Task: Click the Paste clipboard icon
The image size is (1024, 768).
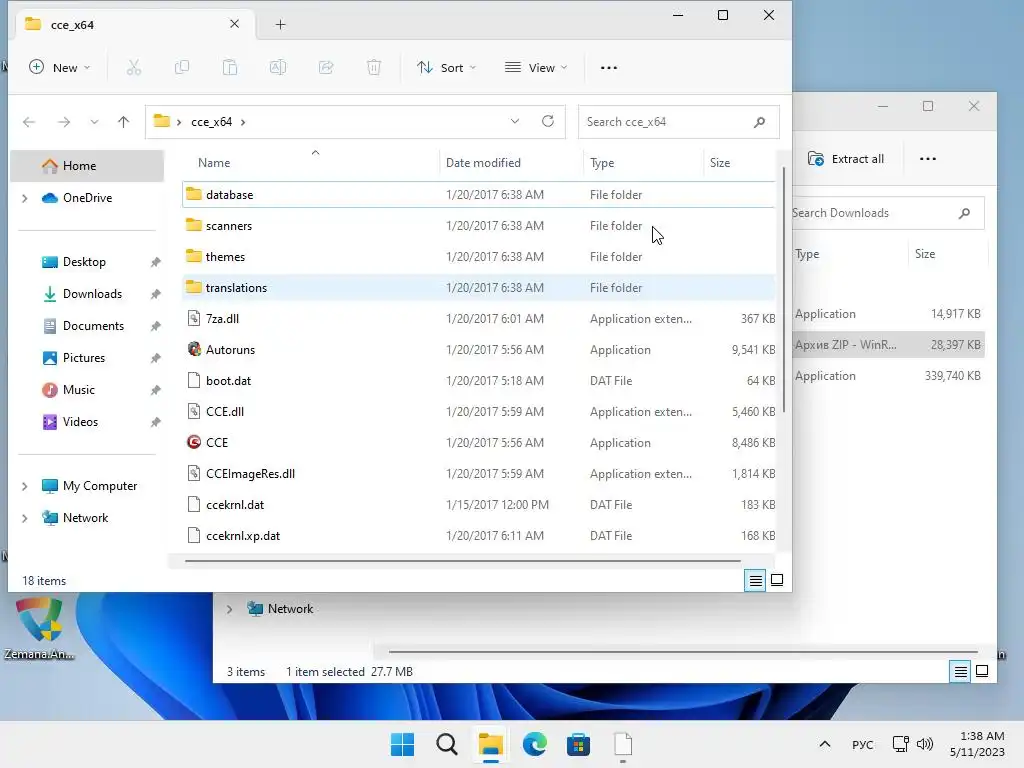Action: tap(230, 67)
